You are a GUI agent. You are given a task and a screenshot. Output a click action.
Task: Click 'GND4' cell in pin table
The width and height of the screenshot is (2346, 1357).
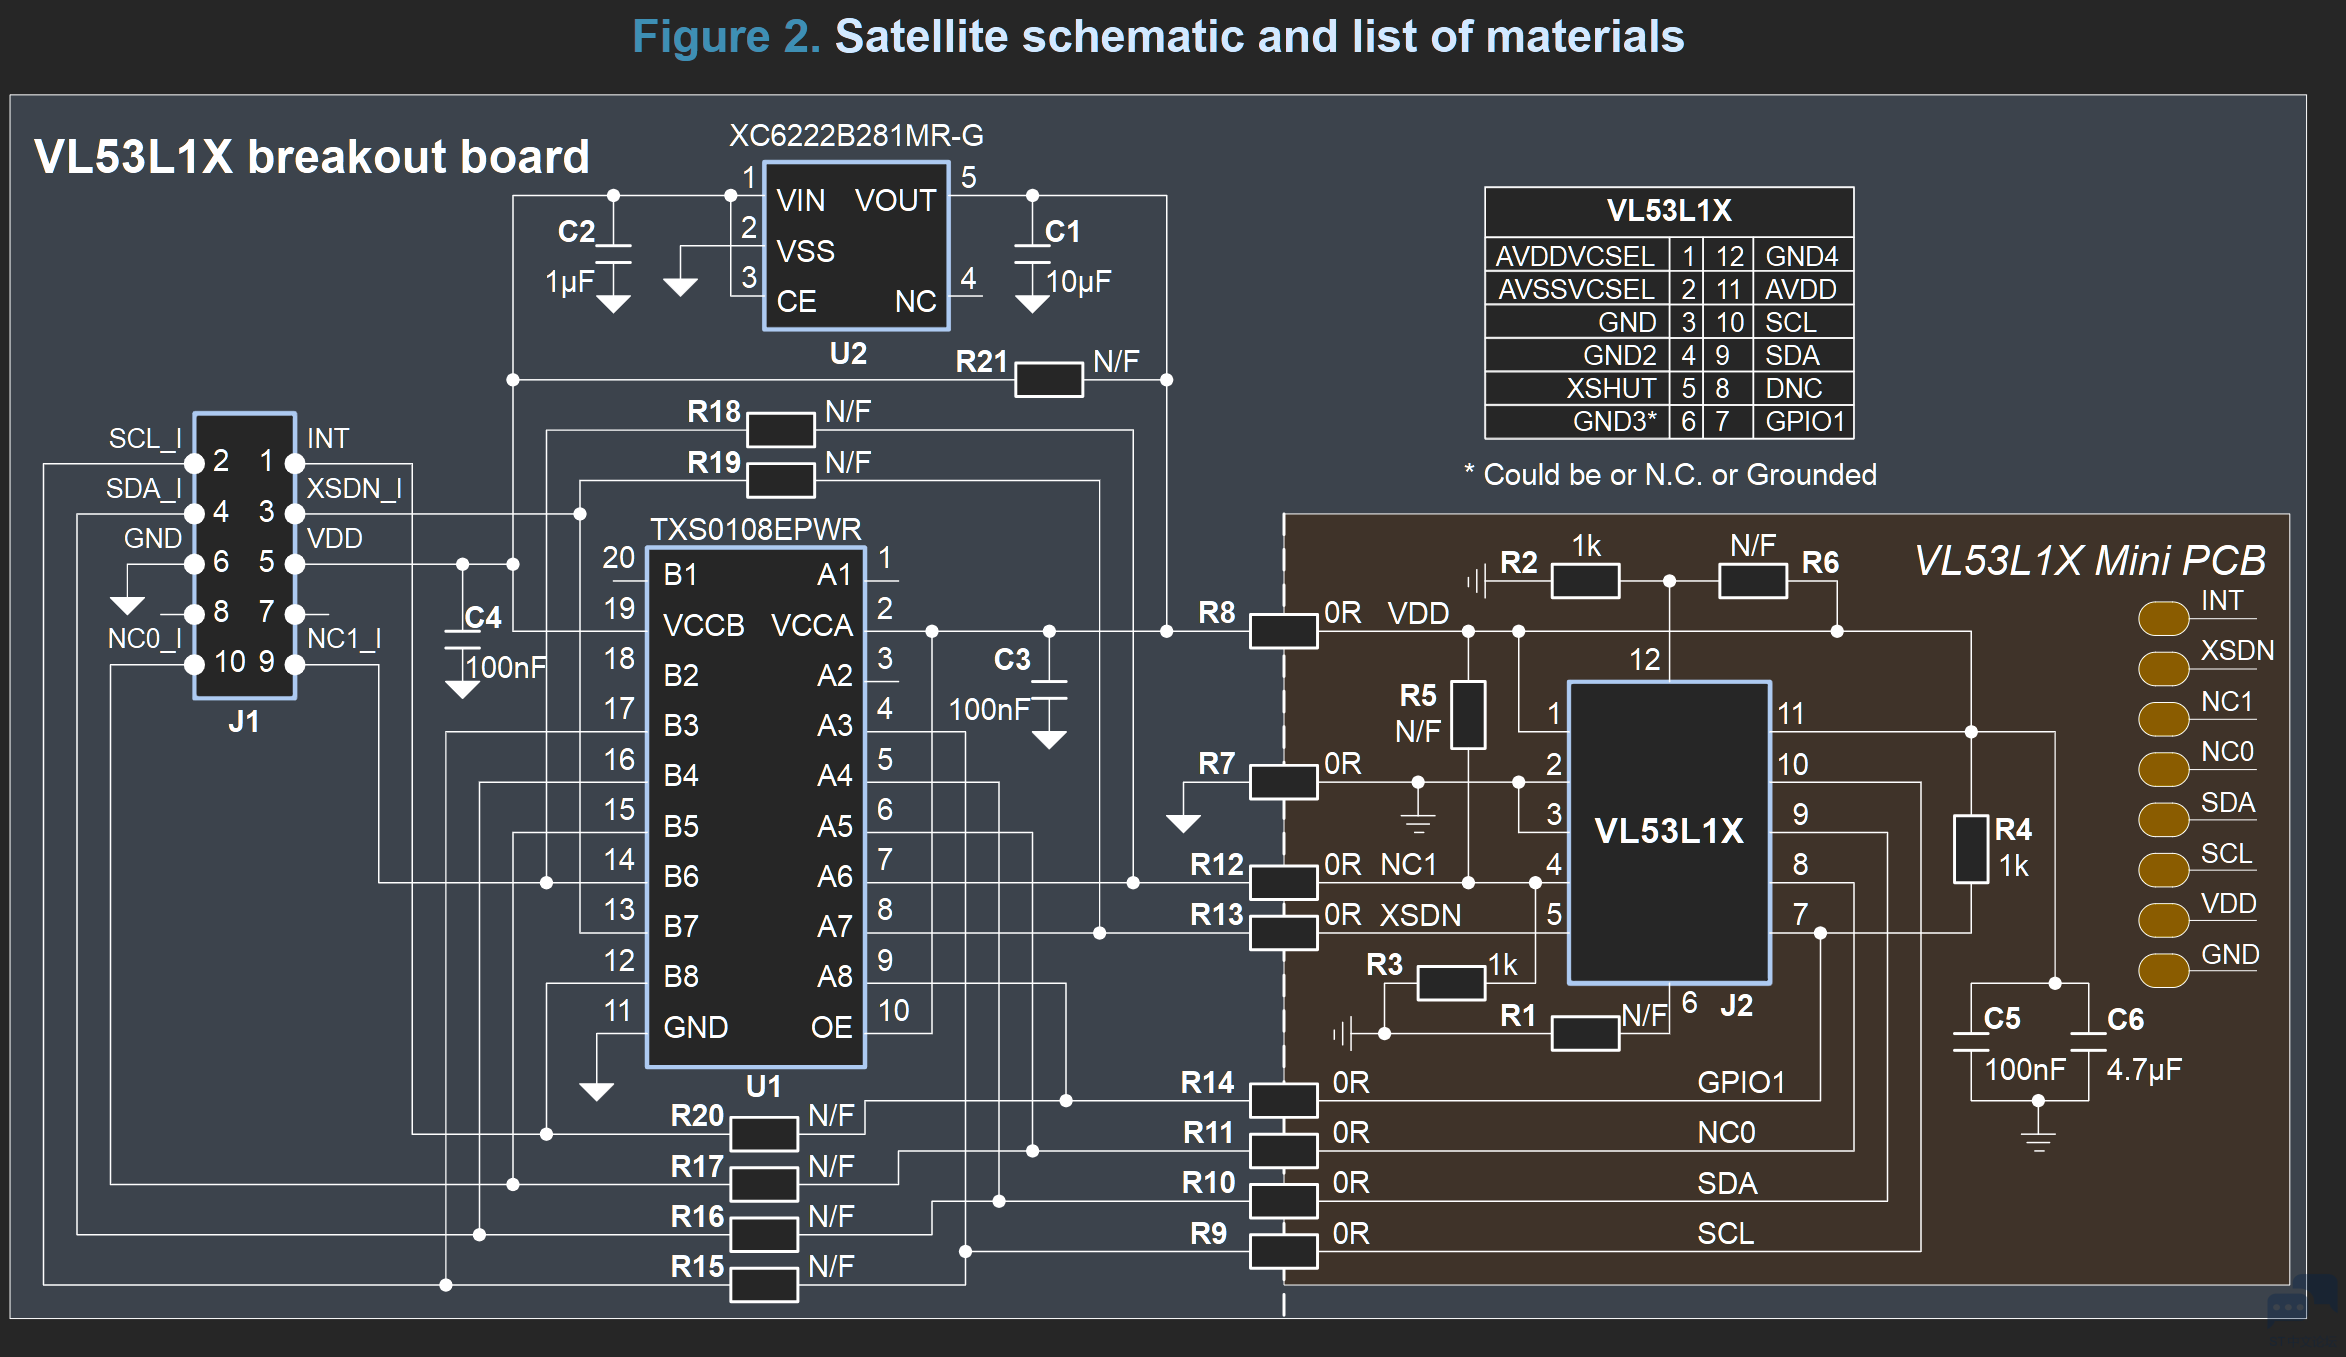coord(1802,256)
